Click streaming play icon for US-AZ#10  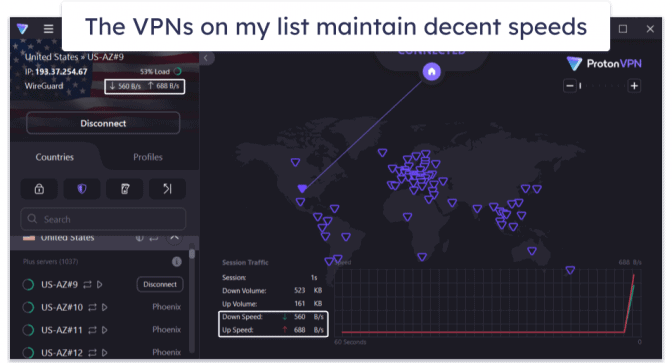[105, 307]
